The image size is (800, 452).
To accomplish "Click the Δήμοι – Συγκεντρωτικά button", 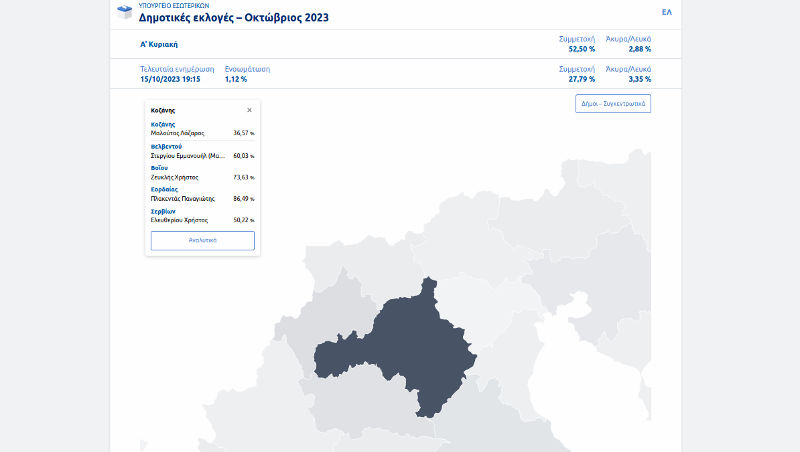I will pyautogui.click(x=613, y=103).
